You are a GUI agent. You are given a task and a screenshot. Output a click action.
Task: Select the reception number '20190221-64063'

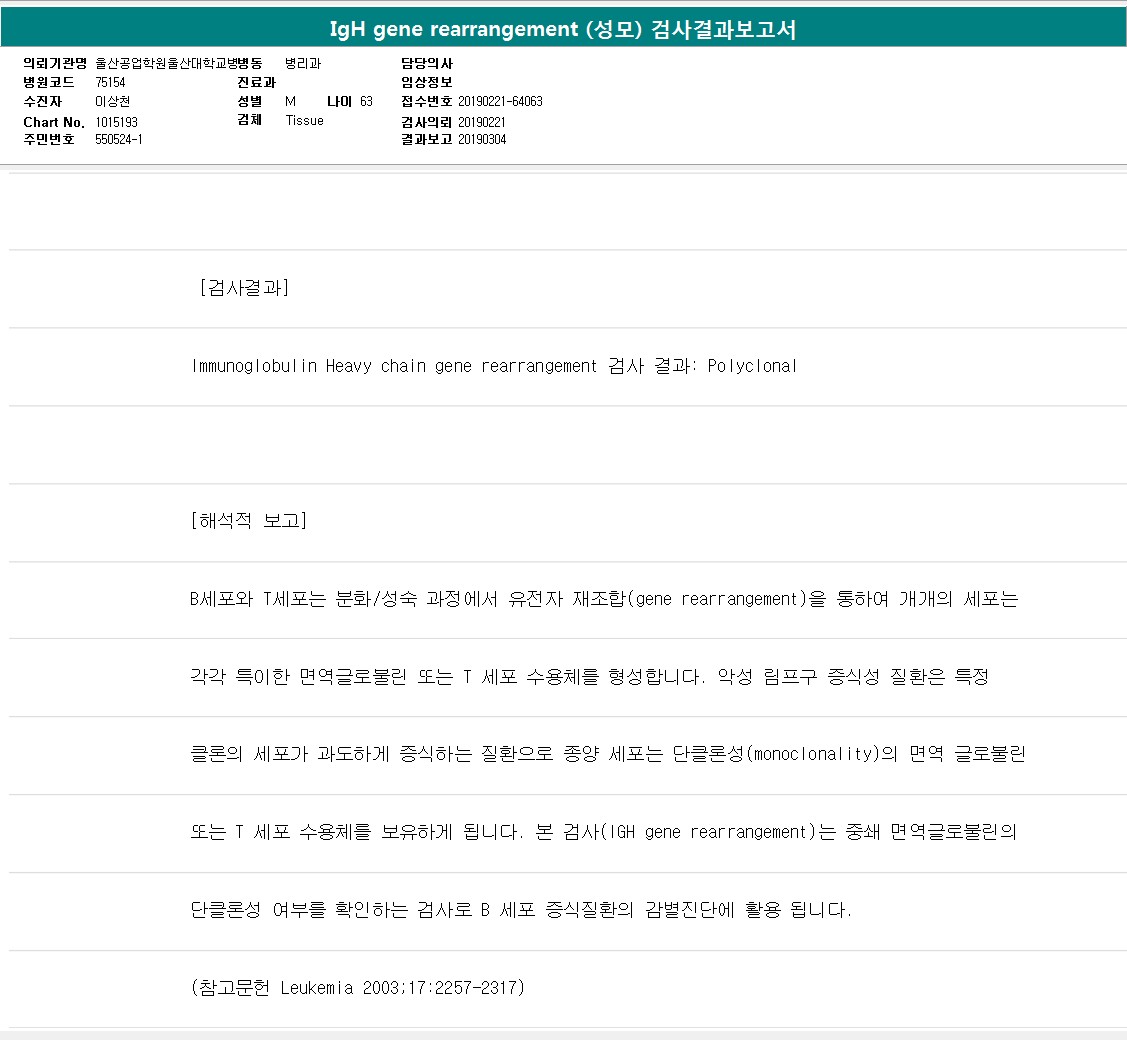(500, 101)
